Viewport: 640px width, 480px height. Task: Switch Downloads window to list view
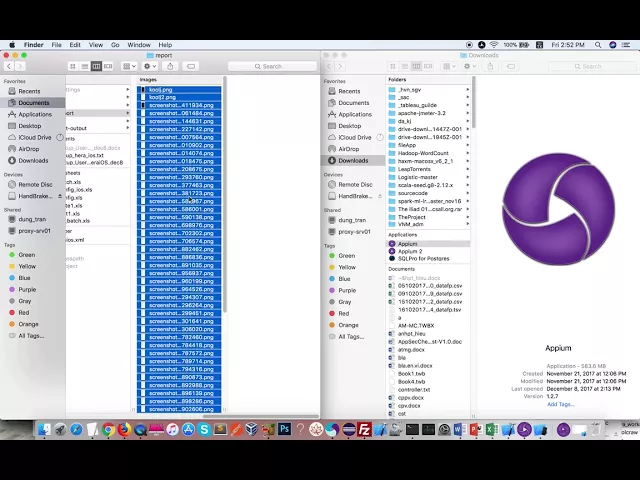[x=404, y=66]
